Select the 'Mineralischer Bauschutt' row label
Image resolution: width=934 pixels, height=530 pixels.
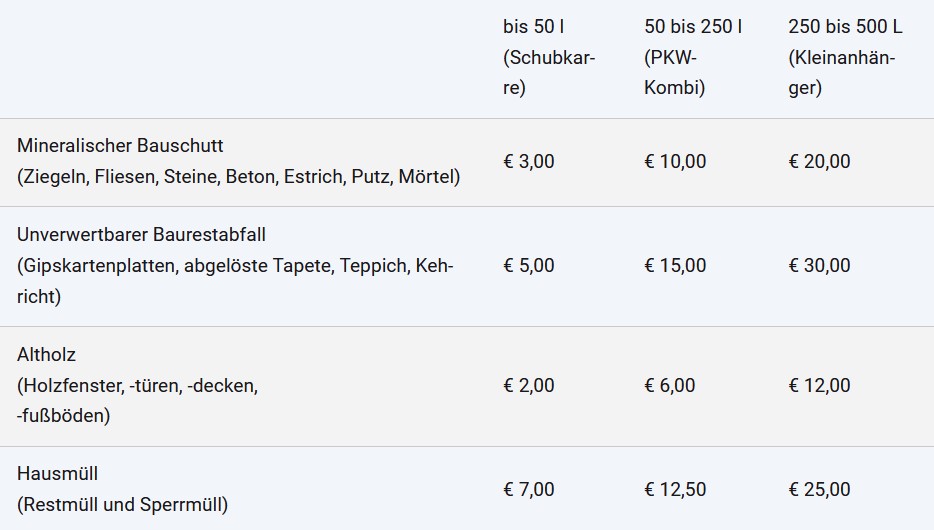coord(120,145)
